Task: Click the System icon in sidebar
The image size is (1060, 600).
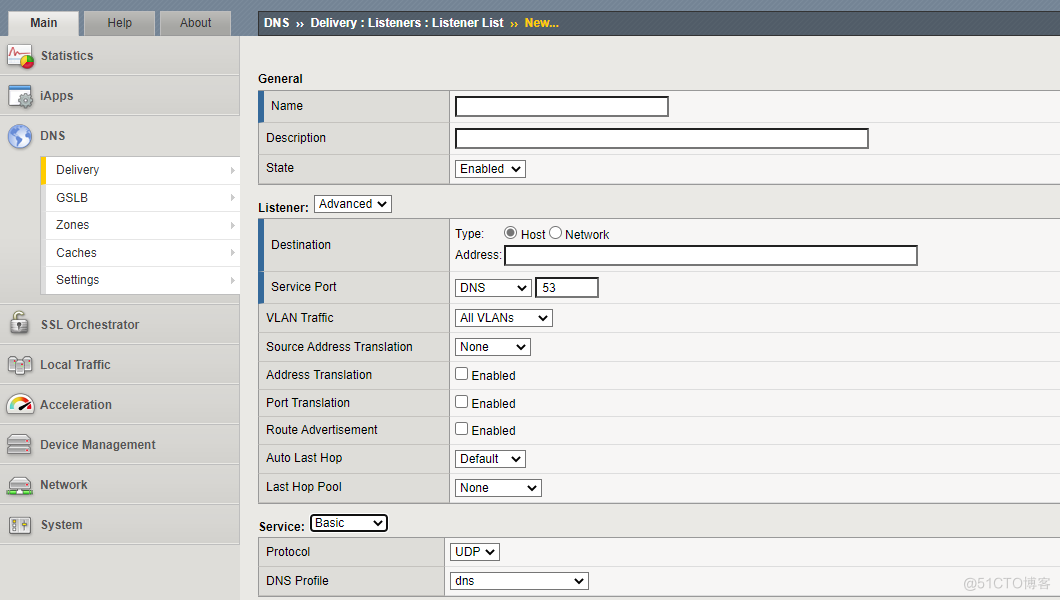Action: (20, 525)
